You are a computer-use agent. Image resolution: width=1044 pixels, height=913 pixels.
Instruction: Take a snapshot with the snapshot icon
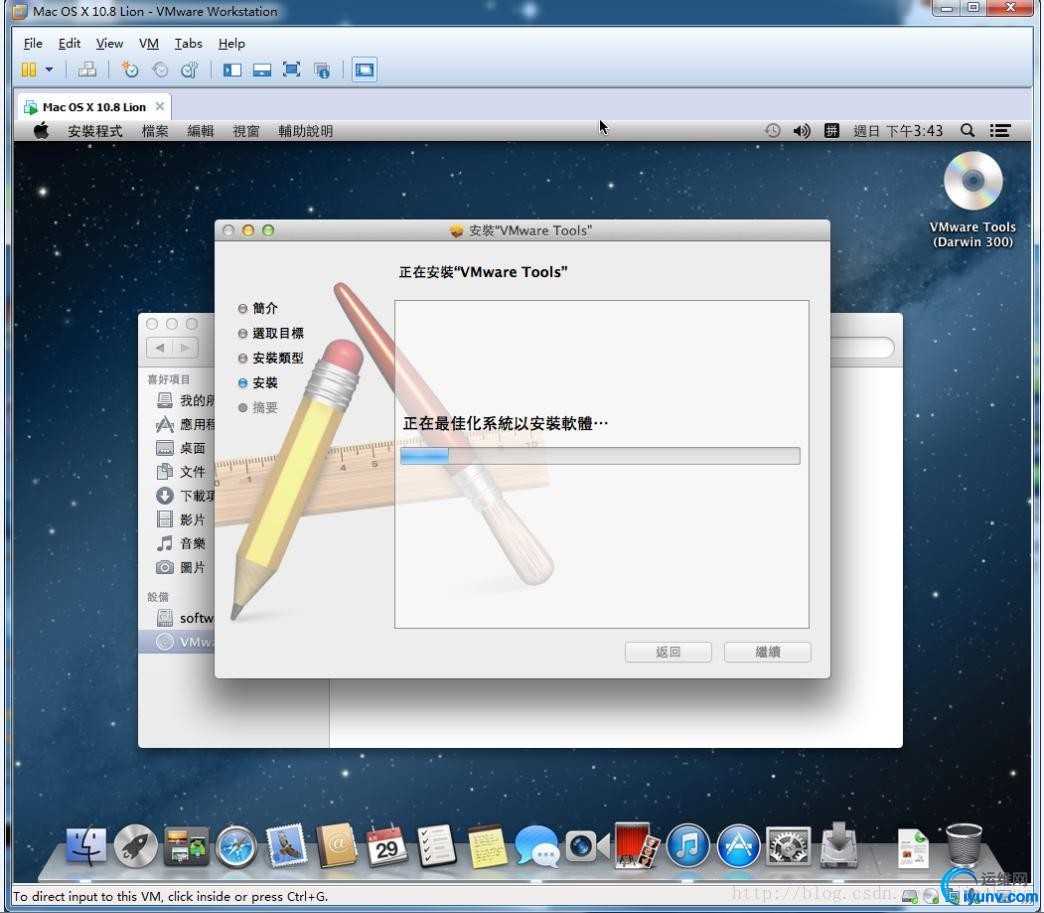130,69
